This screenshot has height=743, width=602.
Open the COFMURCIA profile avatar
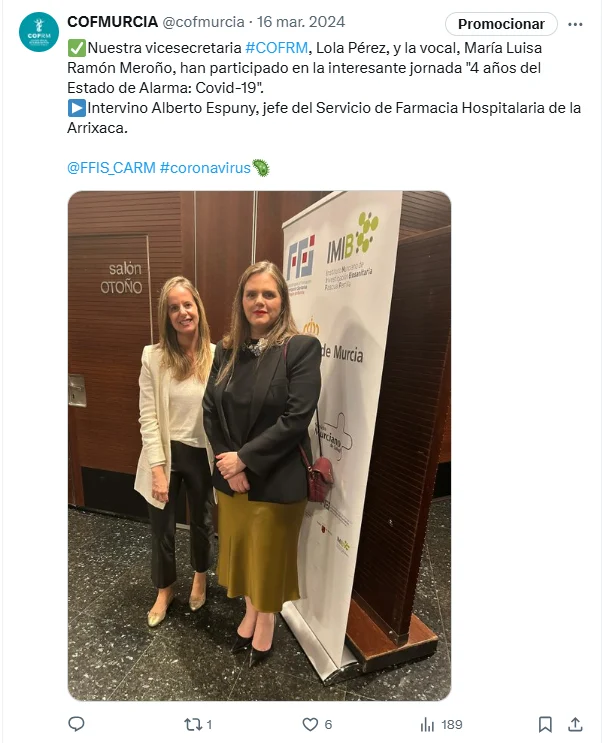[x=39, y=32]
